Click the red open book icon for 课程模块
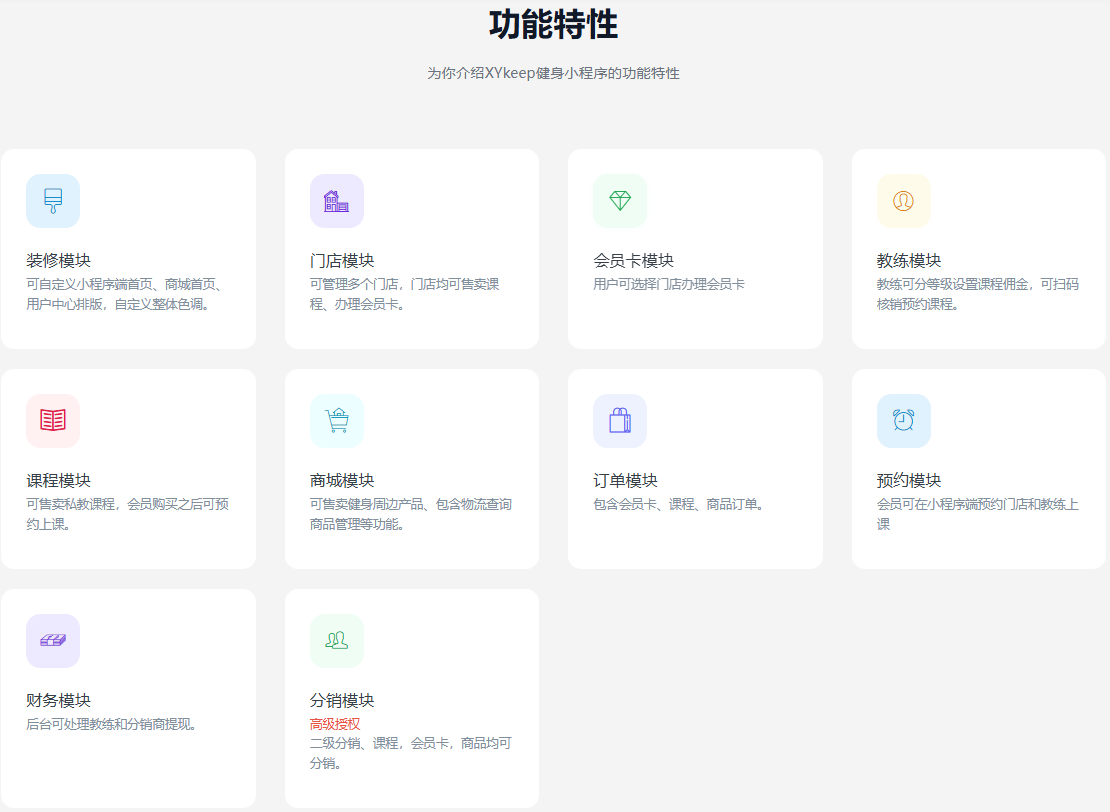Image resolution: width=1110 pixels, height=812 pixels. click(x=53, y=421)
